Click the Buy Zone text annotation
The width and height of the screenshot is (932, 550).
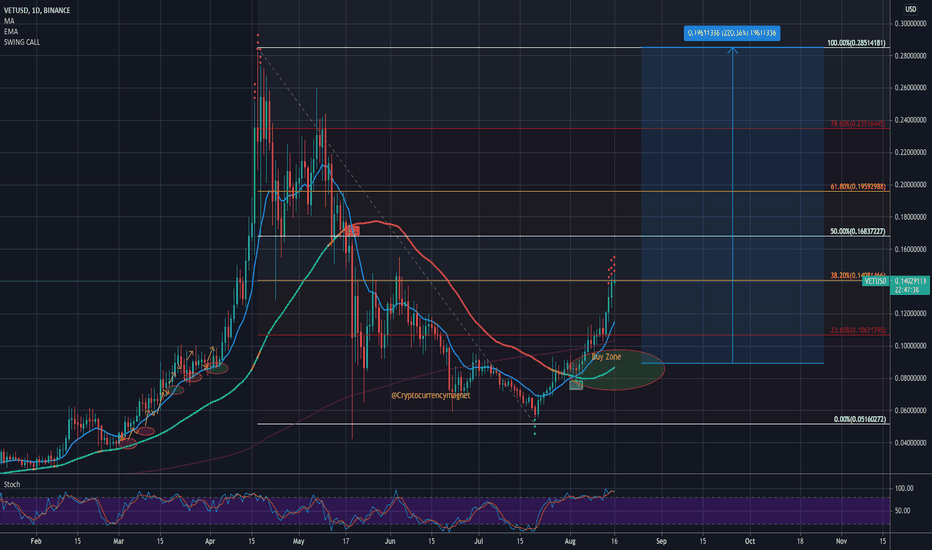[606, 357]
